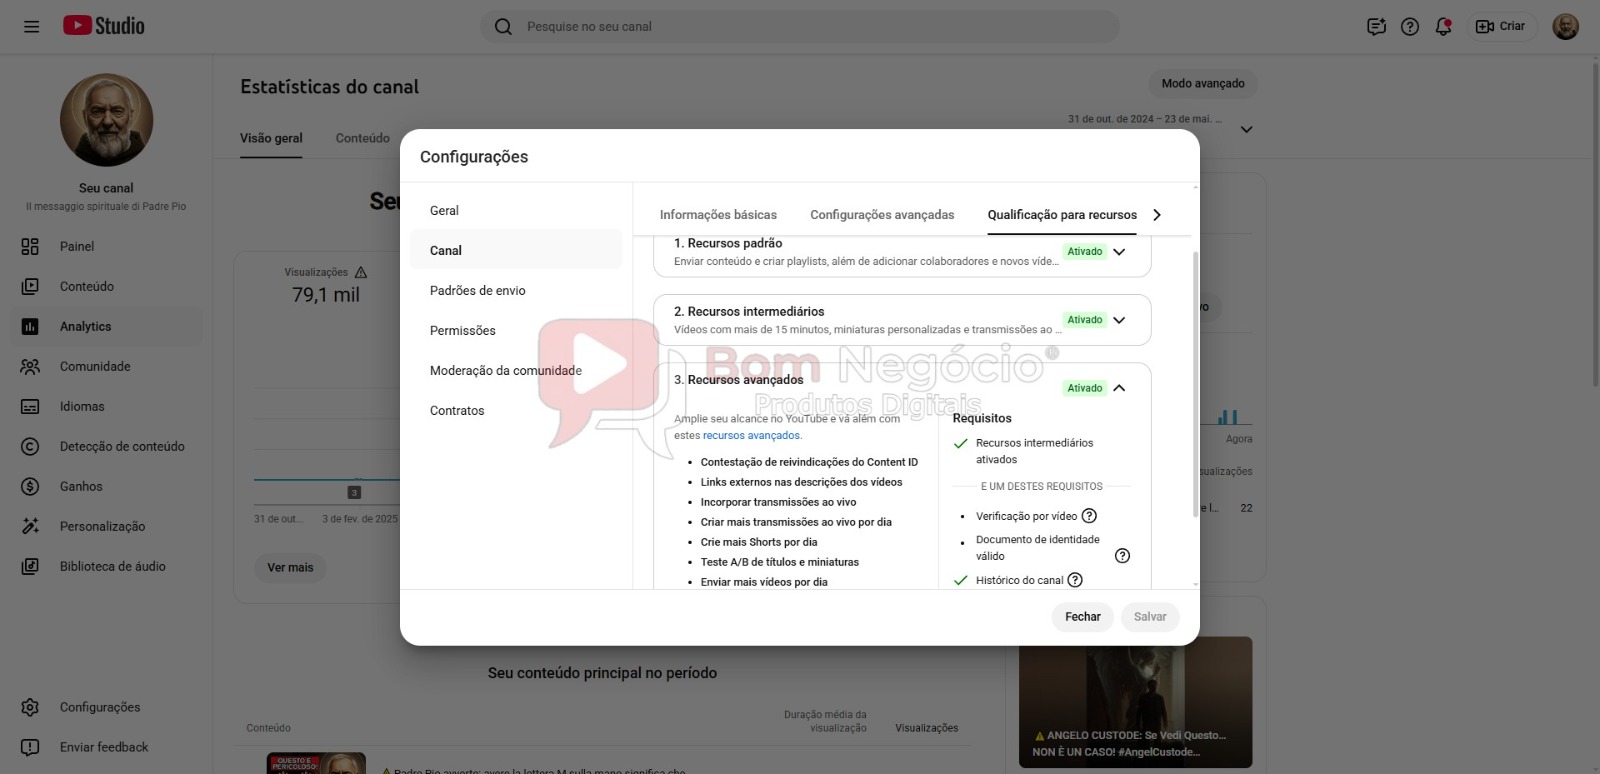Screen dimensions: 1600x774
Task: Click the tab strip right arrow
Action: point(1157,215)
